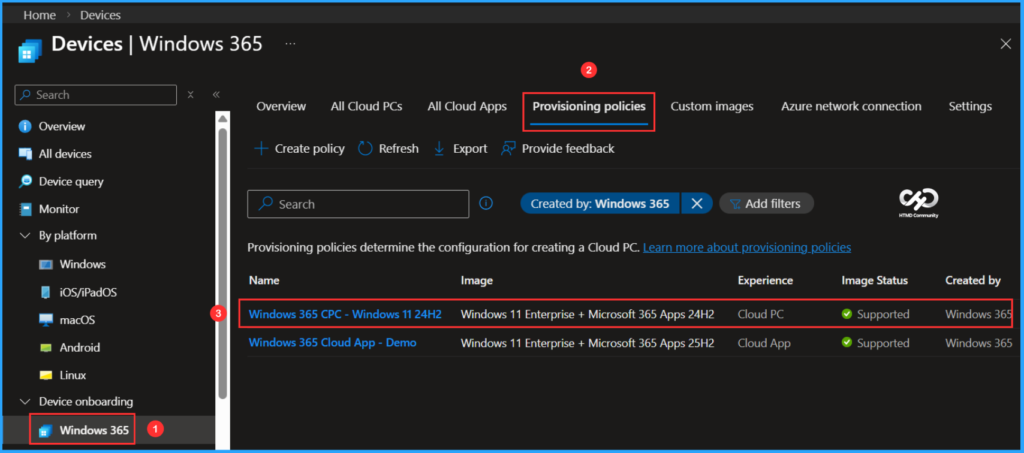This screenshot has height=453, width=1024.
Task: Collapse the Device onboarding section
Action: tap(25, 401)
